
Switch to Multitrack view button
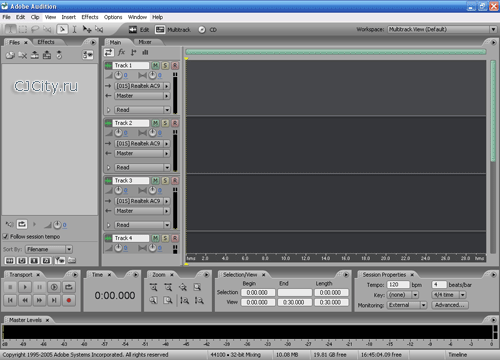pos(173,30)
